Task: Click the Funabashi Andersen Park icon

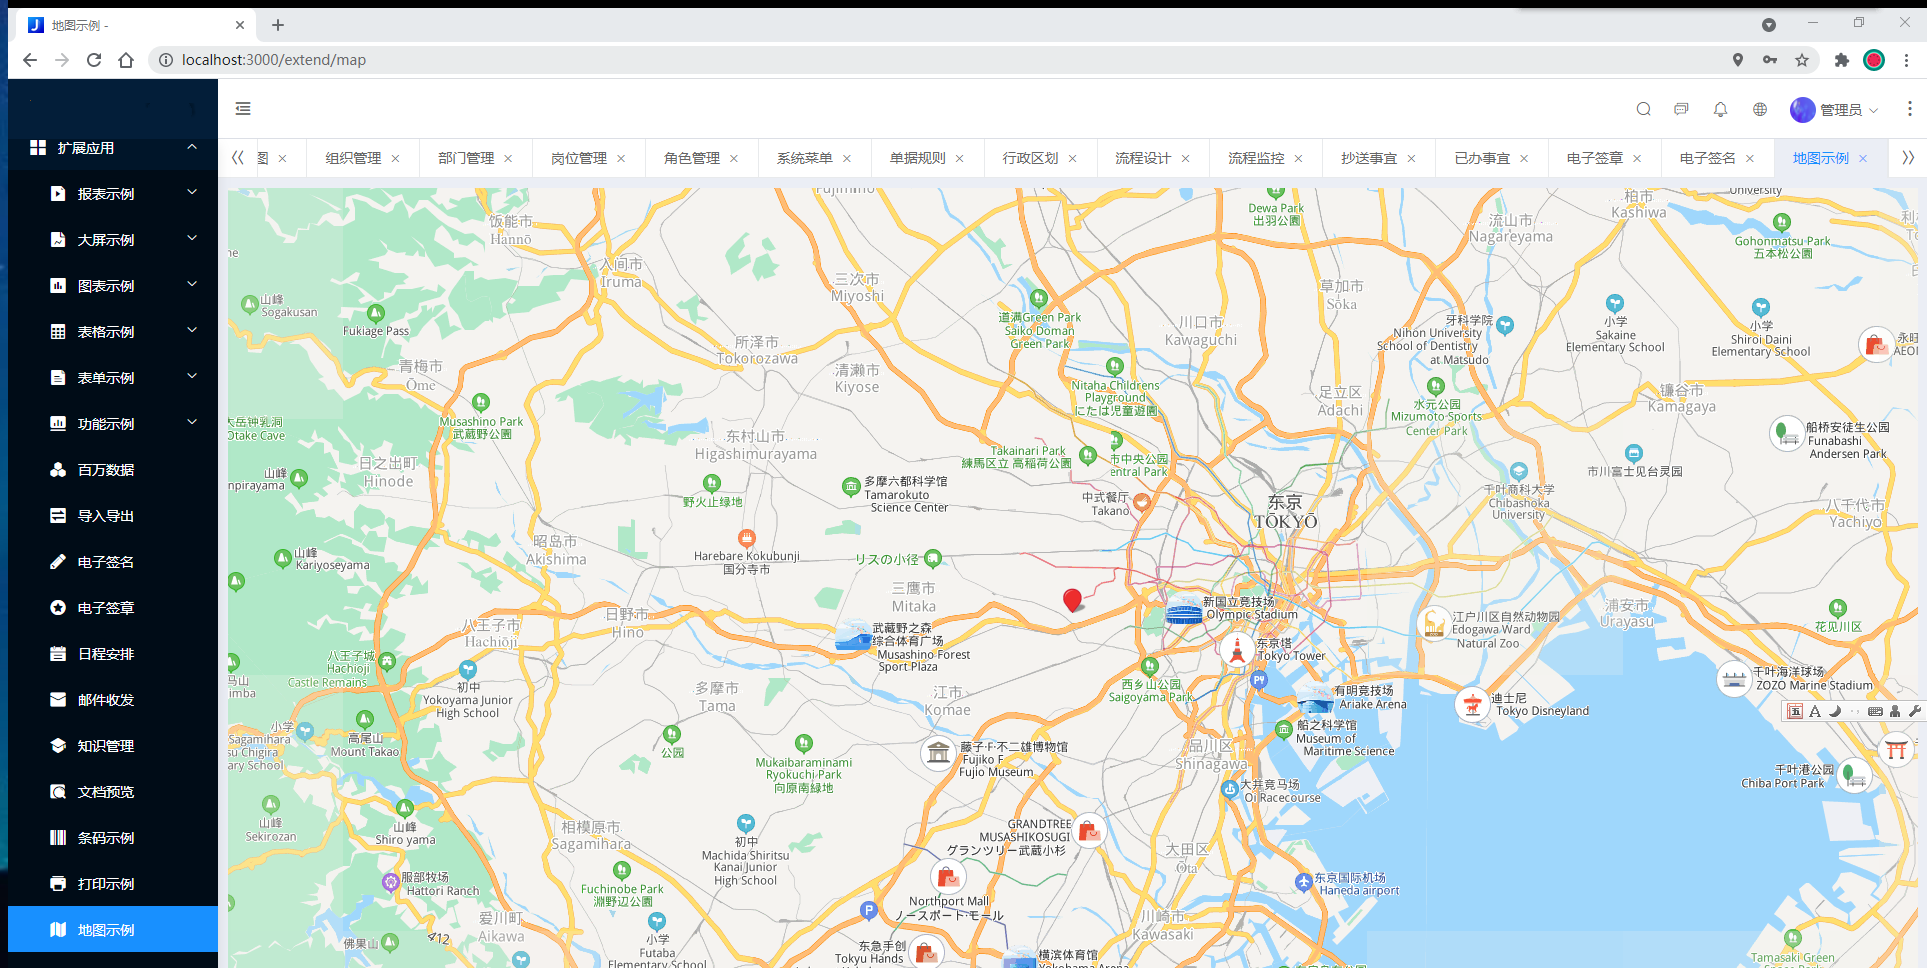Action: coord(1787,433)
